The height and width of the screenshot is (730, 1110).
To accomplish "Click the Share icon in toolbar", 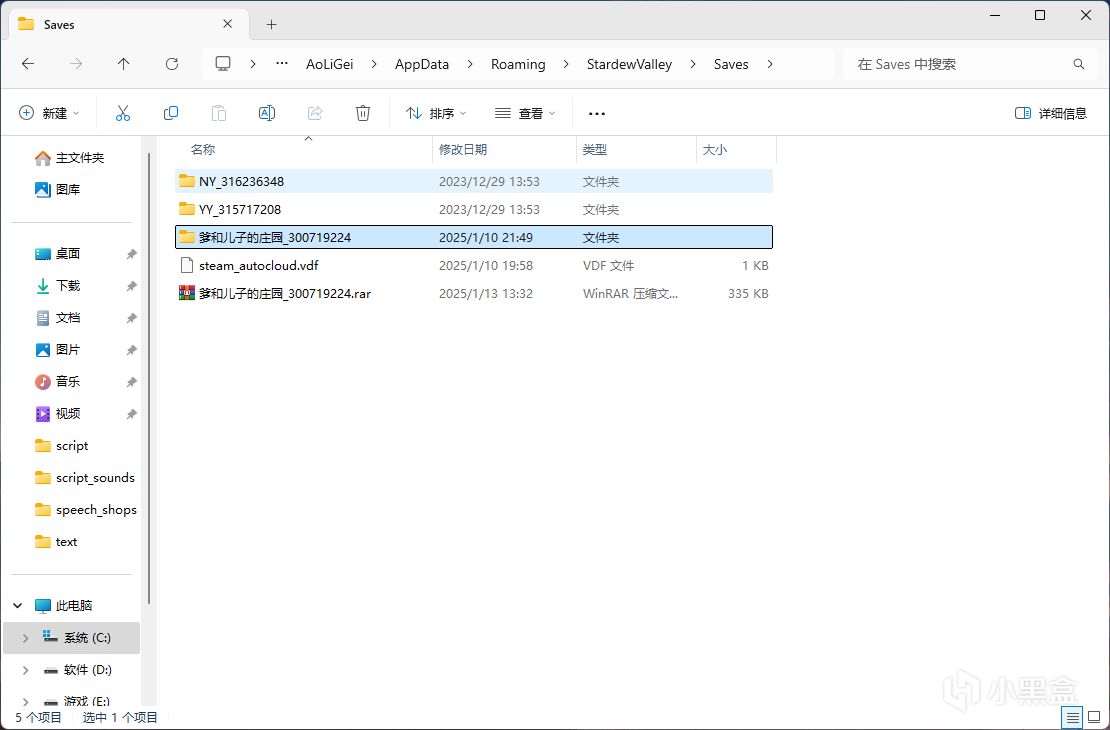I will (x=315, y=113).
